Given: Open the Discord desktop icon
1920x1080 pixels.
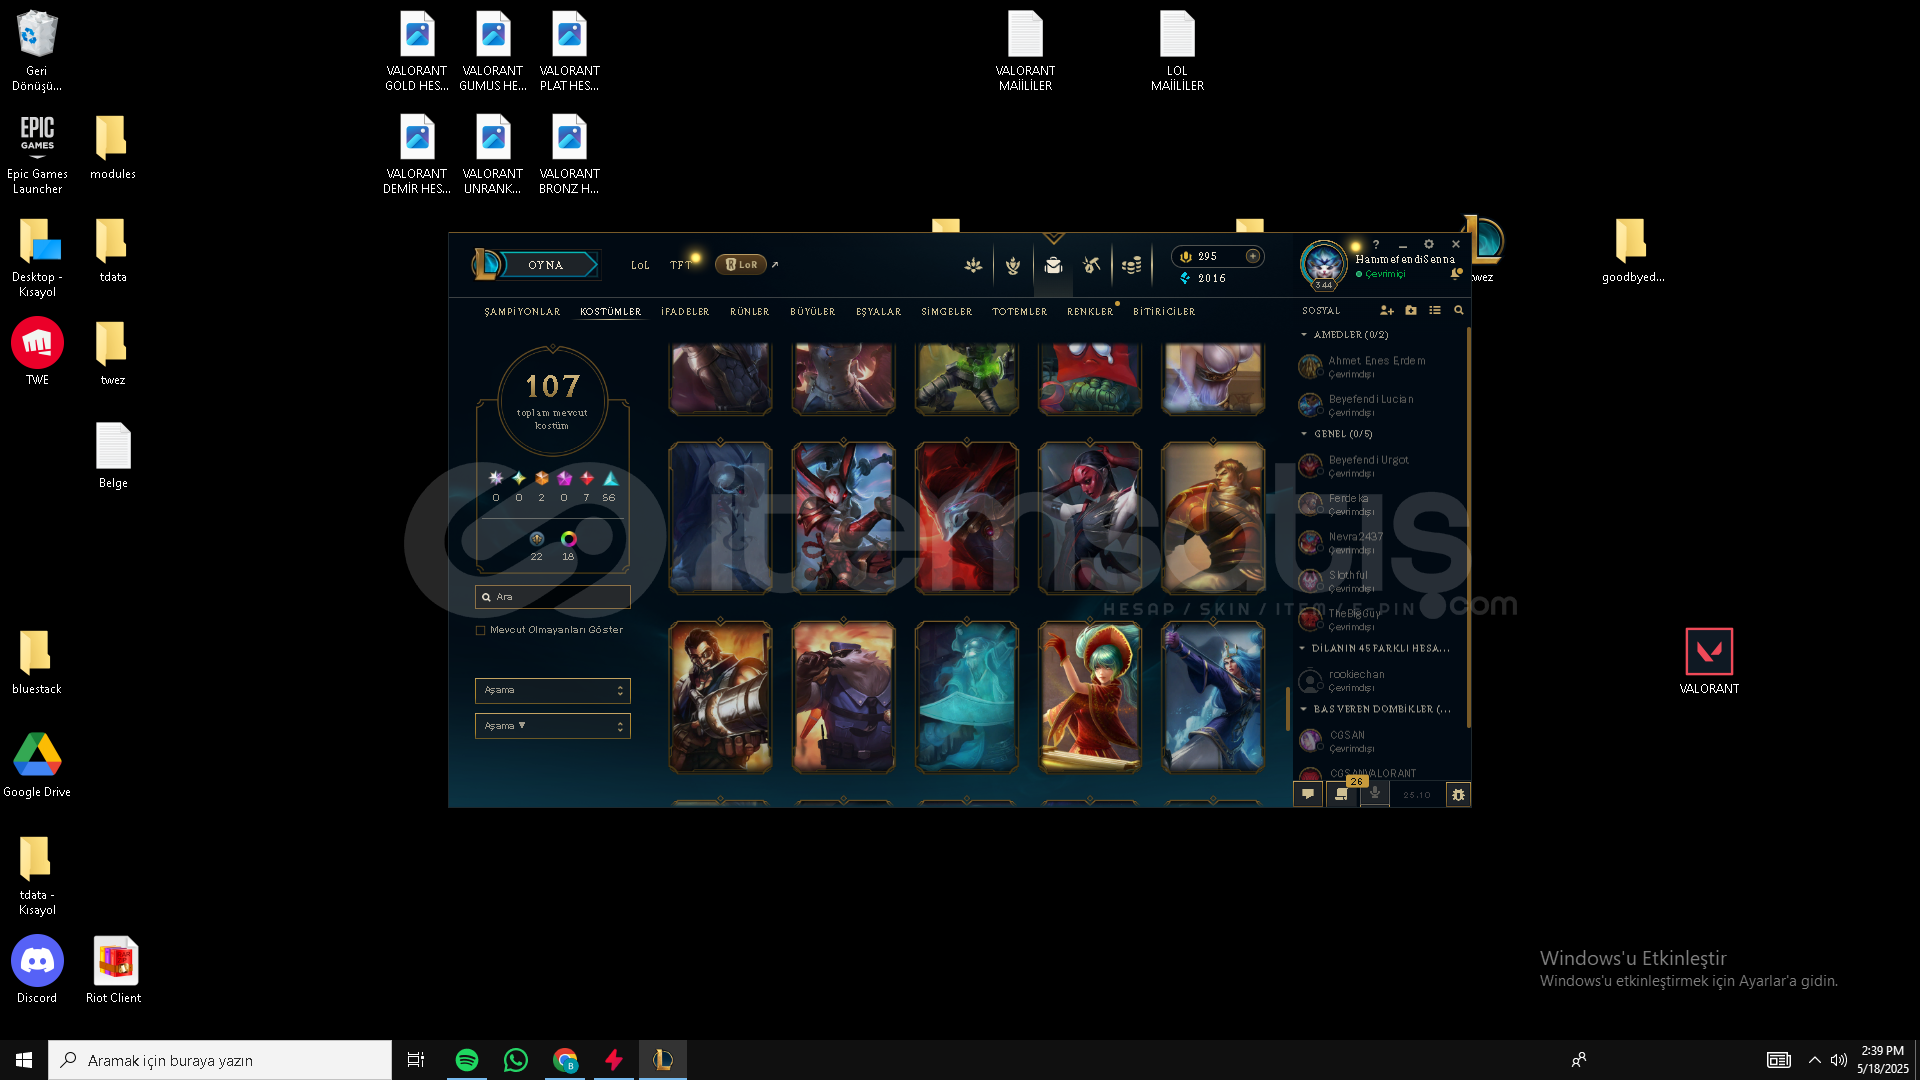Looking at the screenshot, I should [x=37, y=969].
